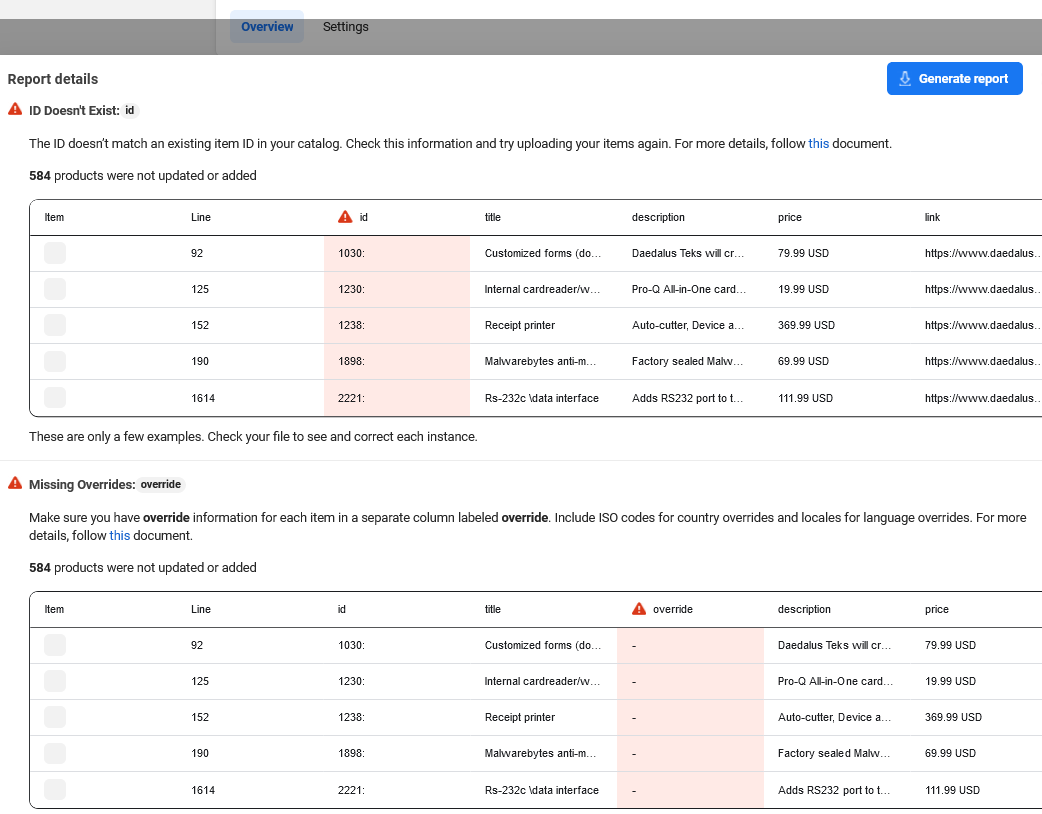
Task: Click download icon on Generate report button
Action: pos(905,79)
